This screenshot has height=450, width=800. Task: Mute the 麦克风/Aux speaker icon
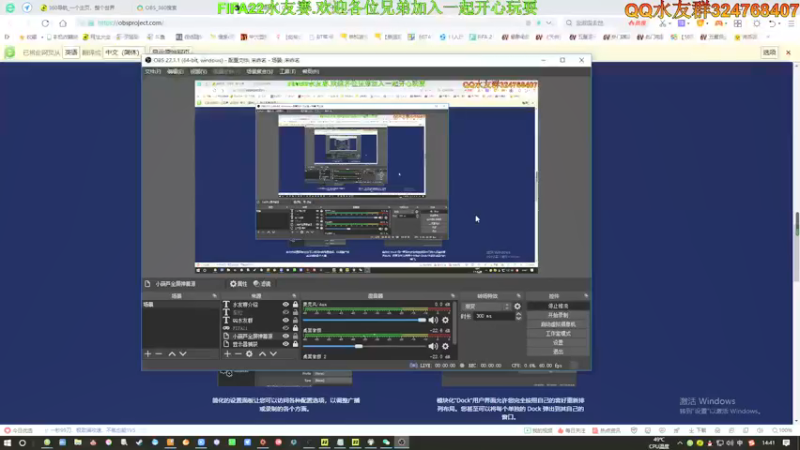coord(433,320)
